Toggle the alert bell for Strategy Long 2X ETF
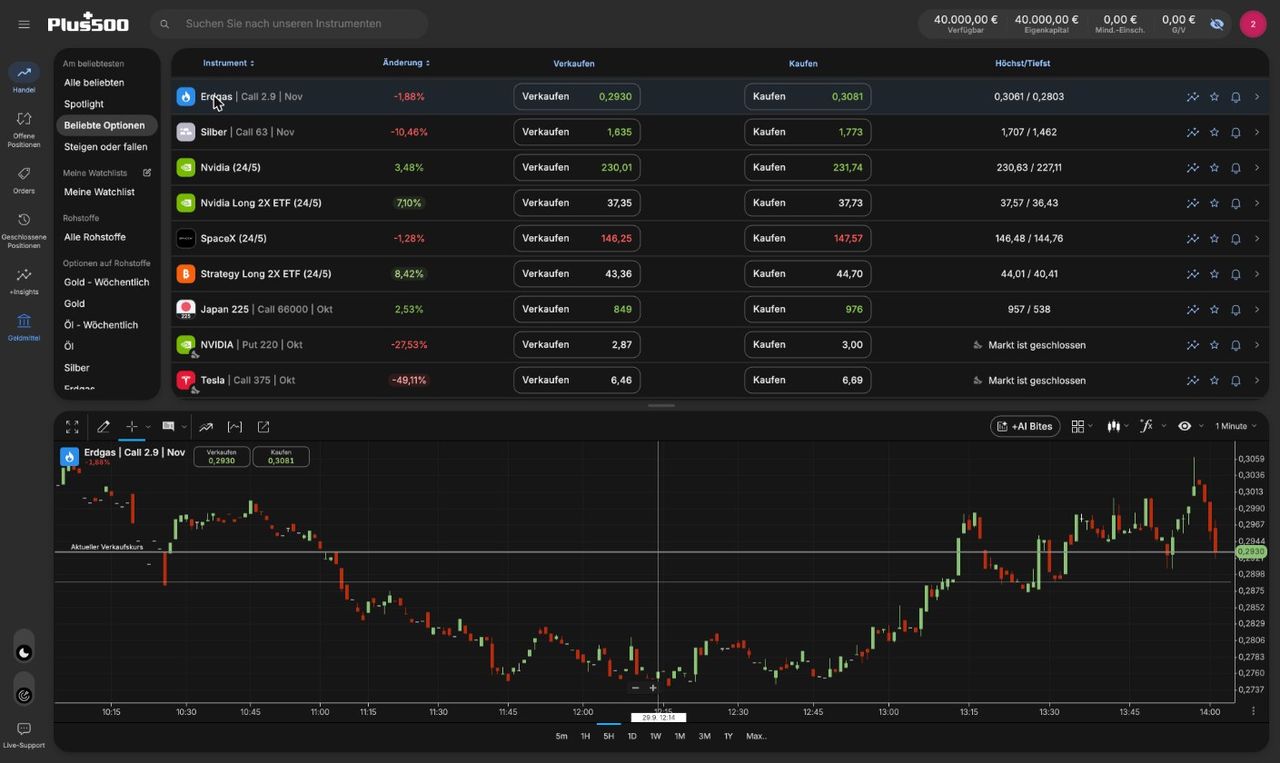 (1235, 274)
